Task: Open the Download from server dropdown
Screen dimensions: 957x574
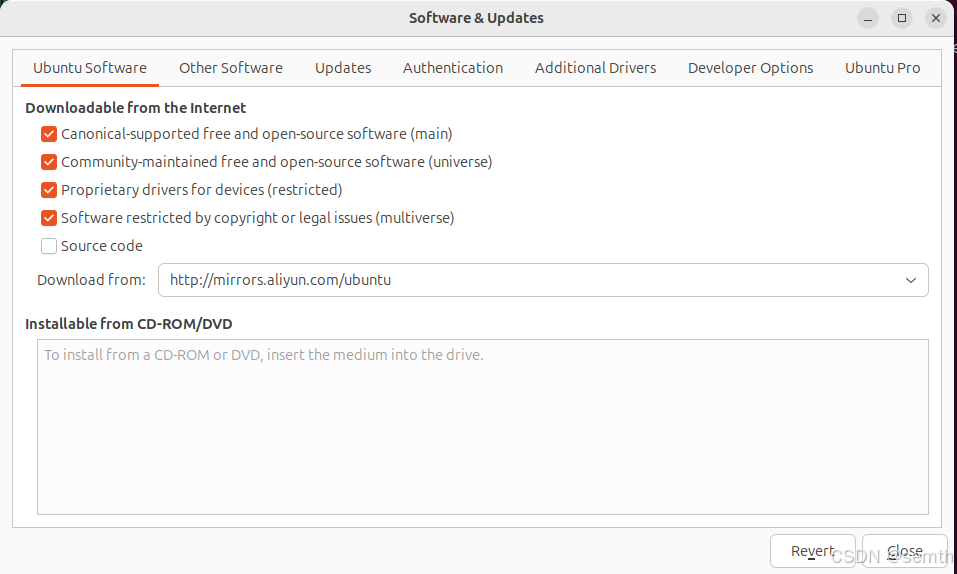Action: click(x=543, y=280)
